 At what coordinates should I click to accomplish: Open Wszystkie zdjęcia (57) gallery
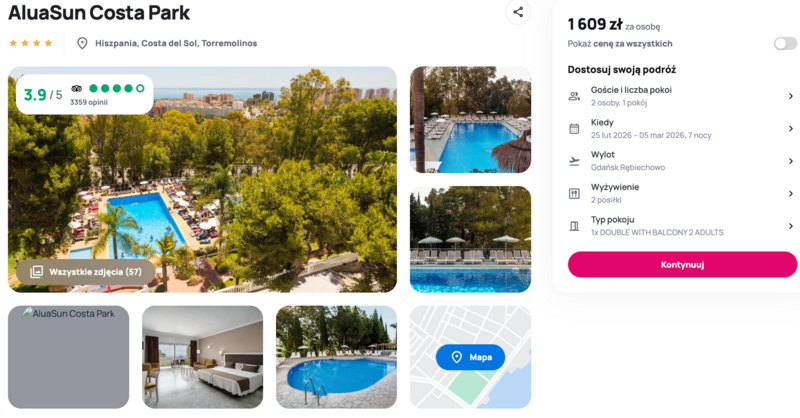tap(86, 272)
